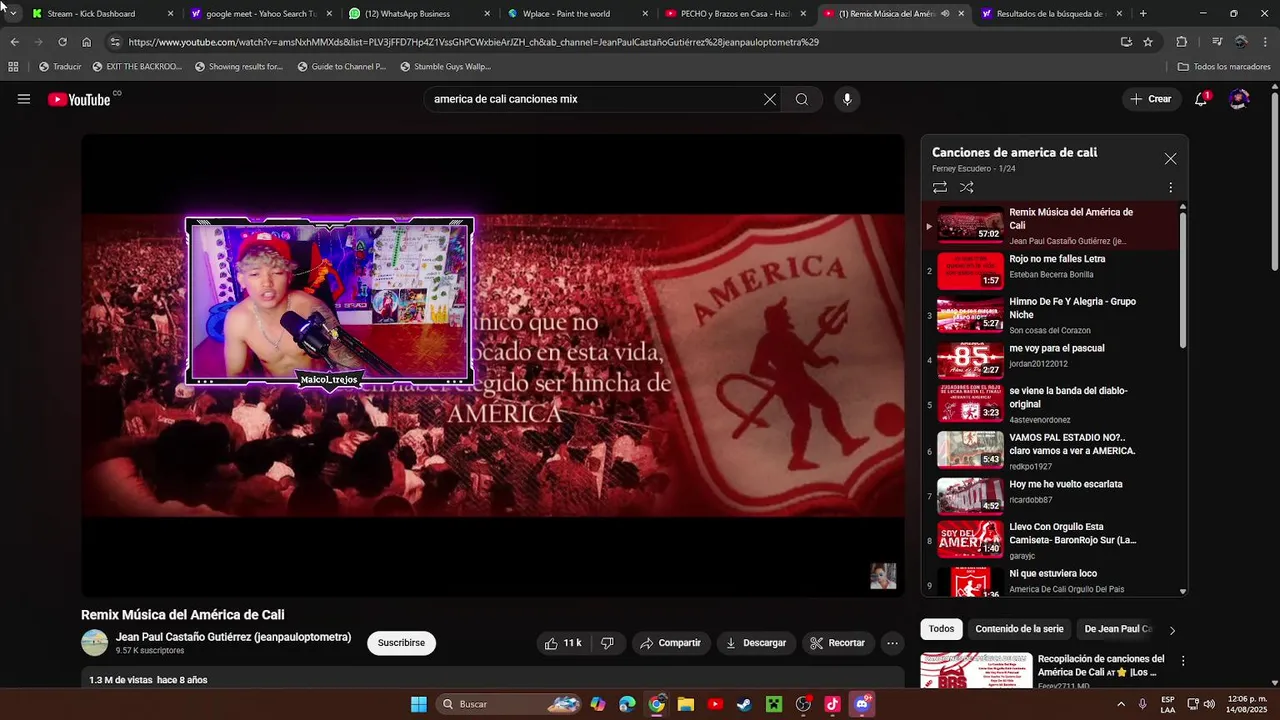Open the tab search dropdown arrow

coord(13,14)
